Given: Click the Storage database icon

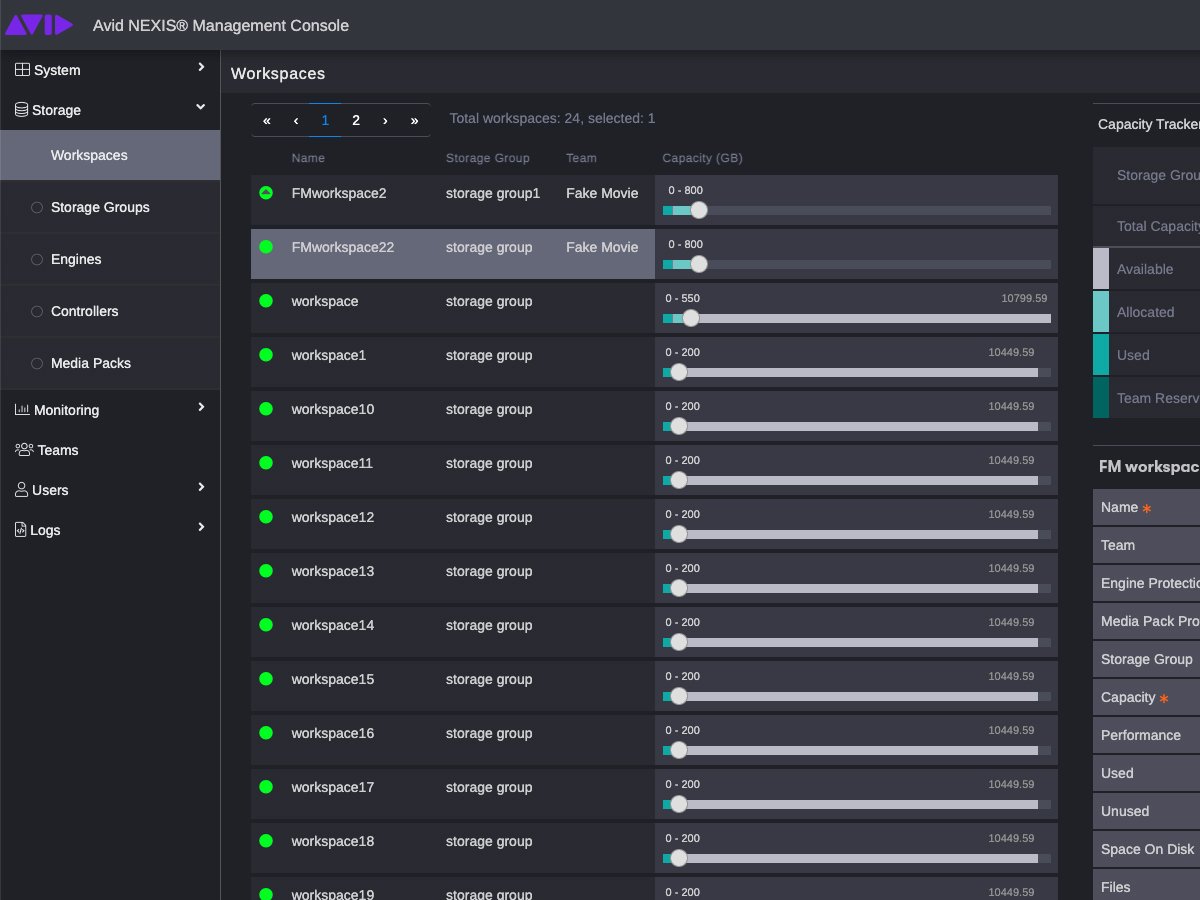Looking at the screenshot, I should pos(21,110).
